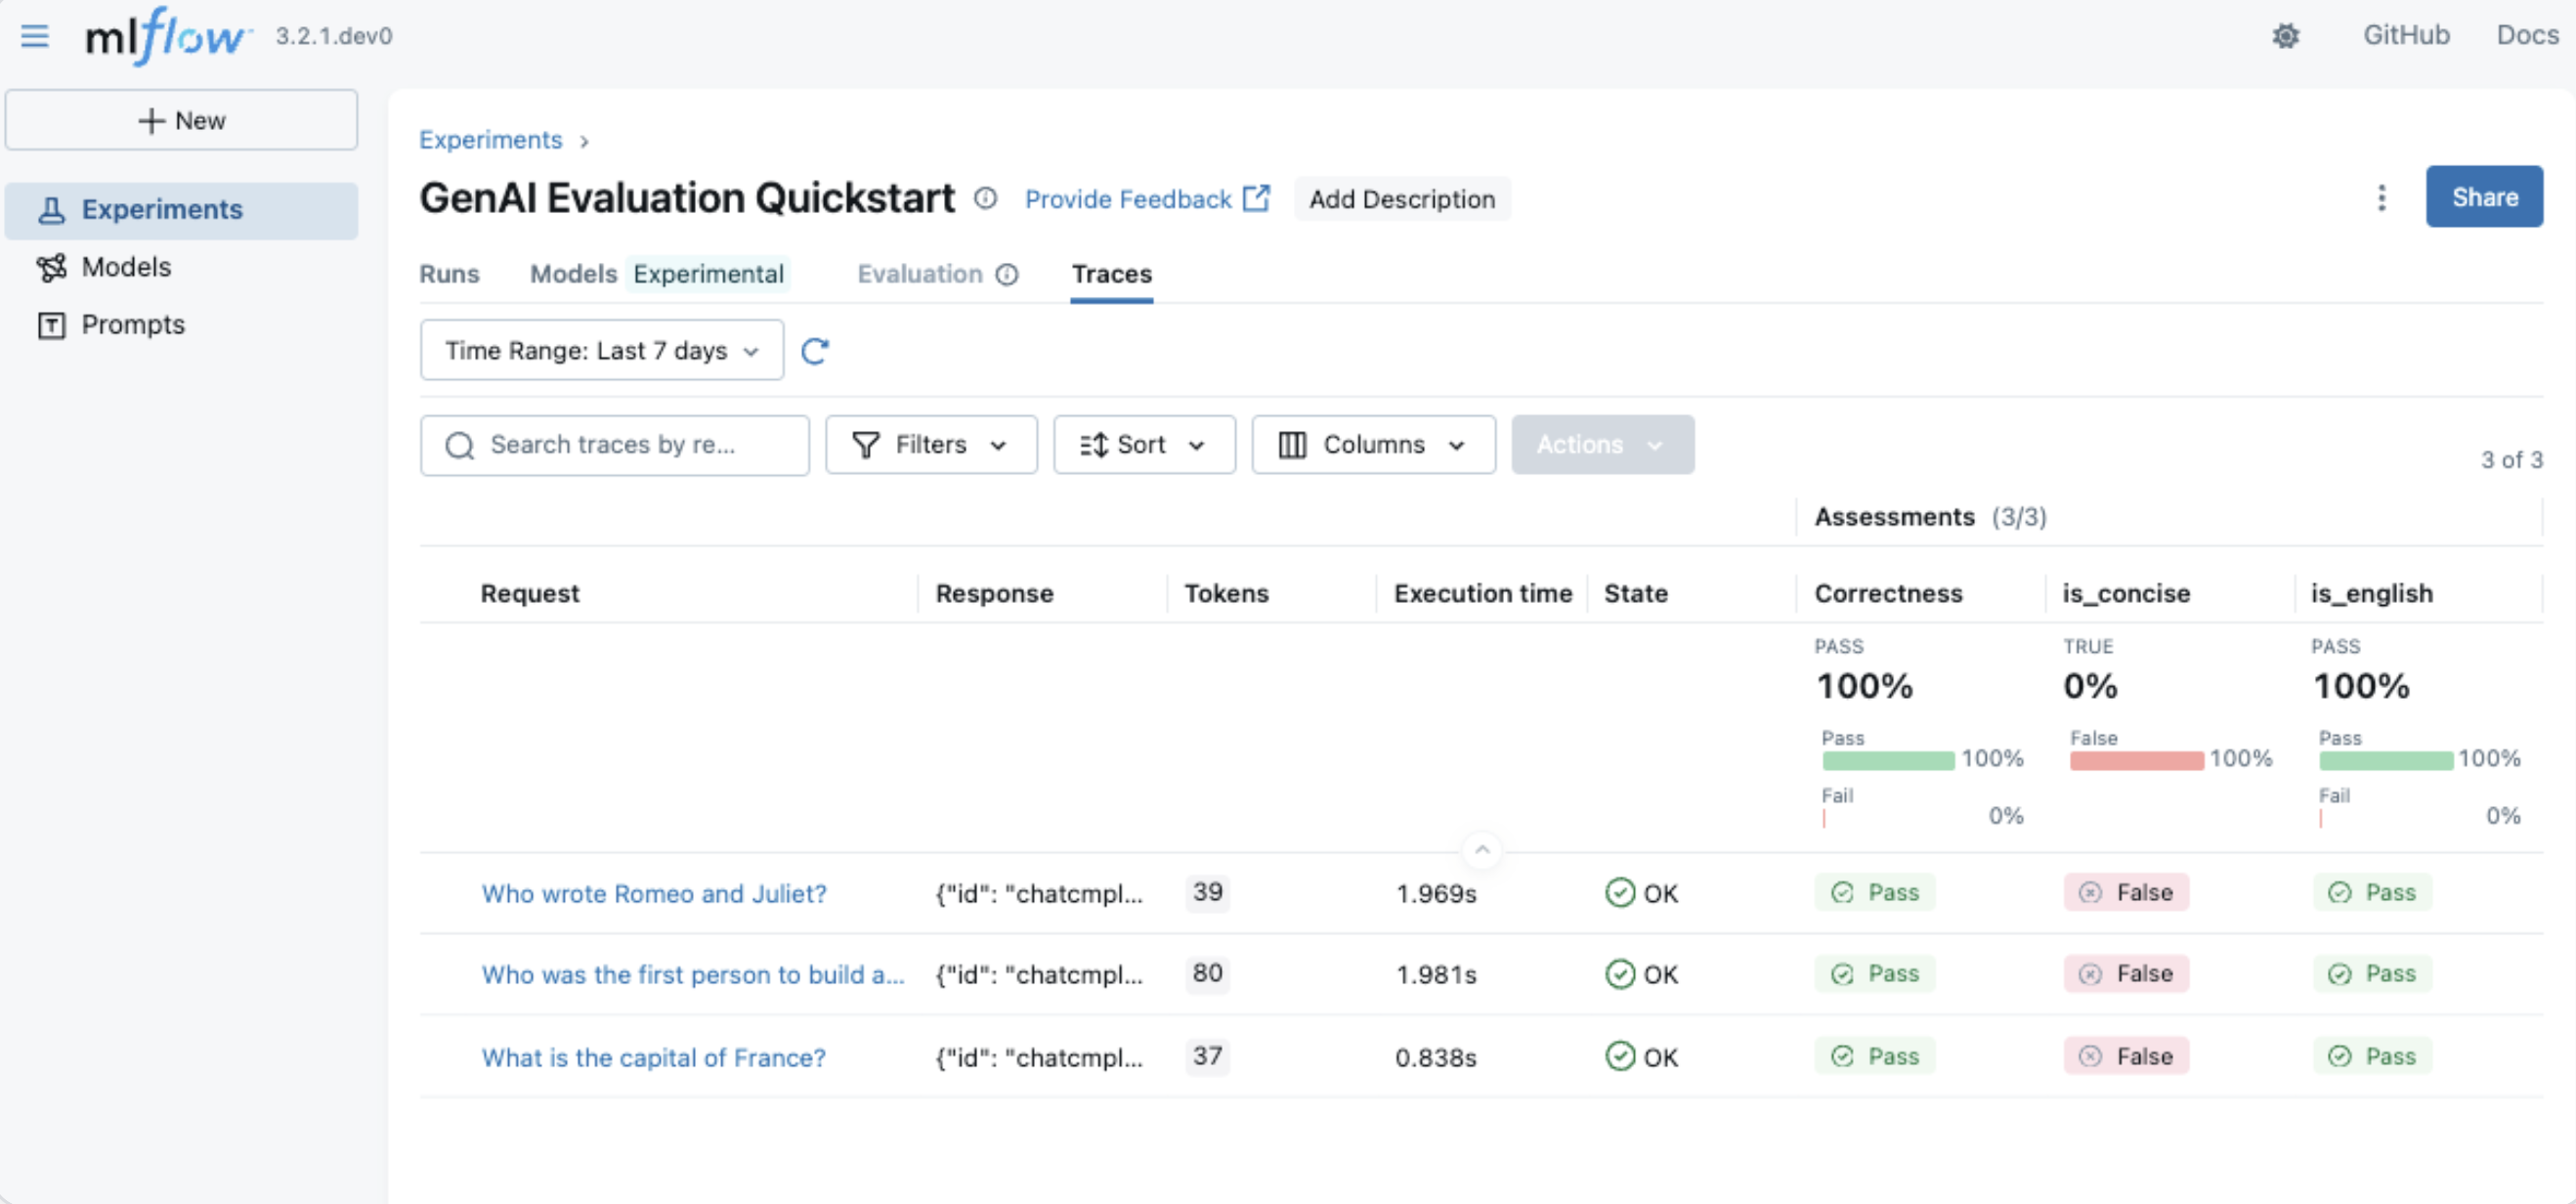
Task: Click the Evaluation tab info icon
Action: 1007,274
